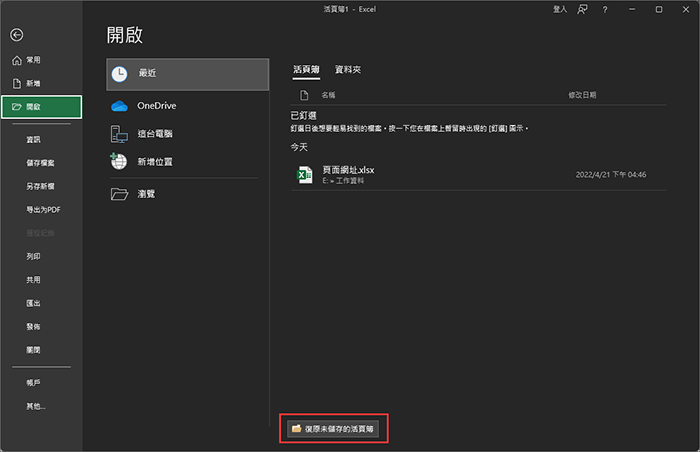Click the home icon next to 常用
The height and width of the screenshot is (452, 700).
(x=17, y=60)
